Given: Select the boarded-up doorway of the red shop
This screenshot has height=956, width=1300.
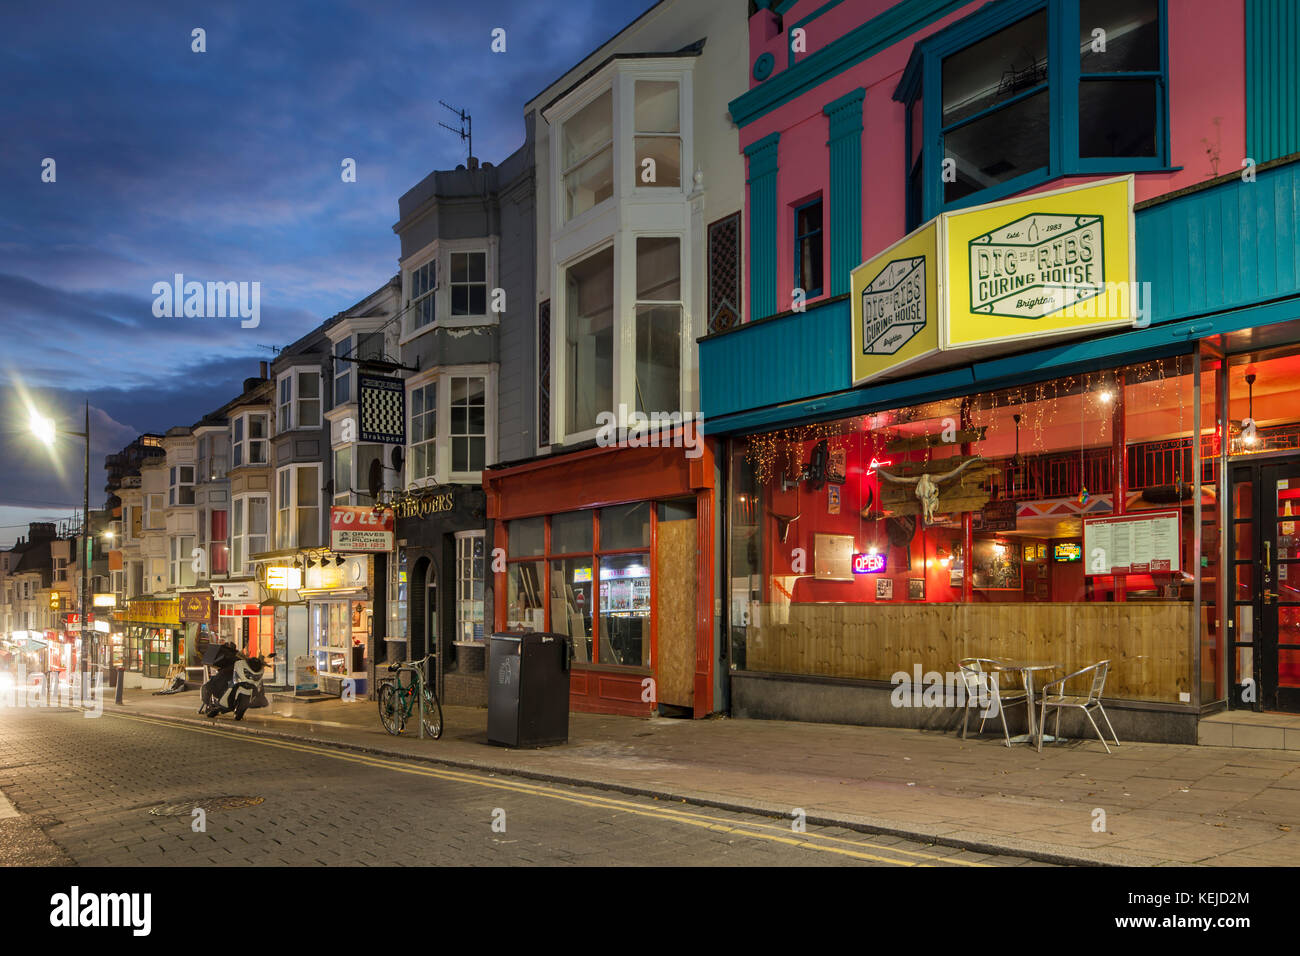Looking at the screenshot, I should coord(676,613).
